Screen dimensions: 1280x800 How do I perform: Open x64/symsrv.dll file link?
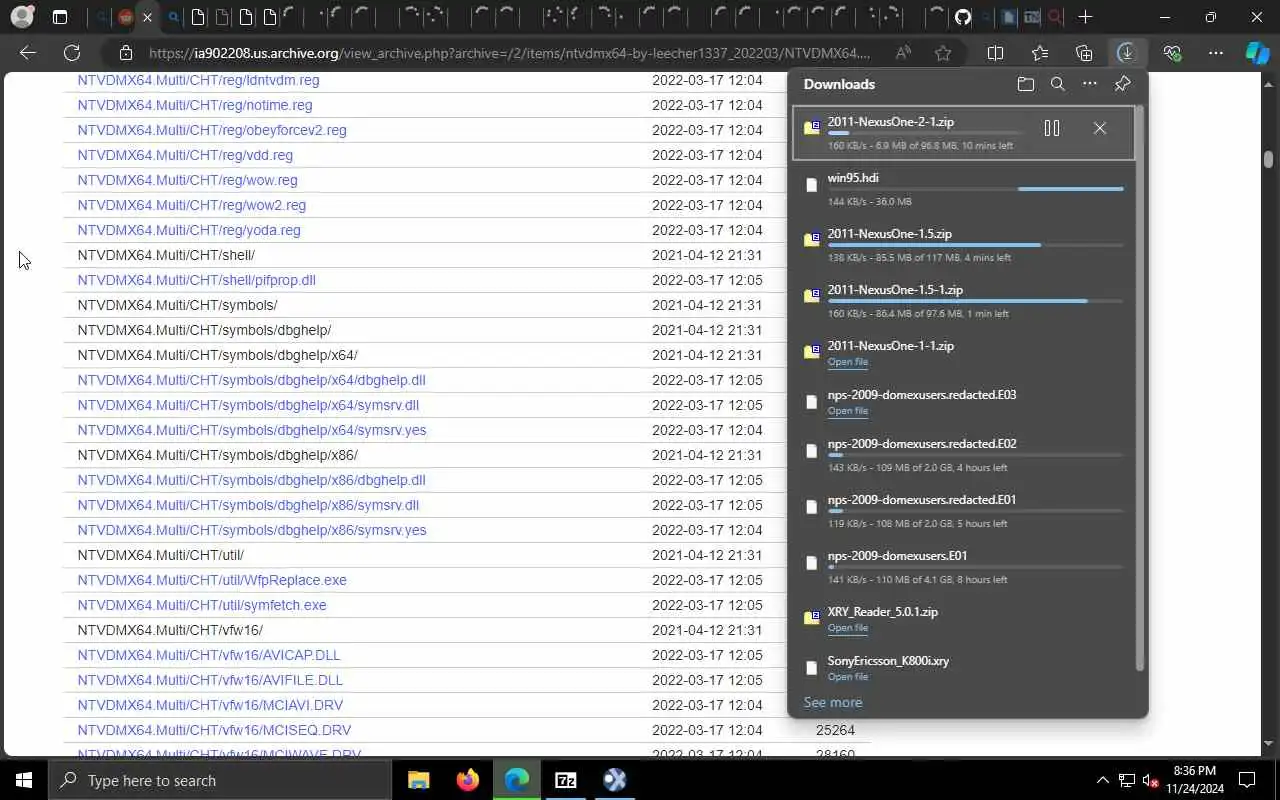coord(248,405)
